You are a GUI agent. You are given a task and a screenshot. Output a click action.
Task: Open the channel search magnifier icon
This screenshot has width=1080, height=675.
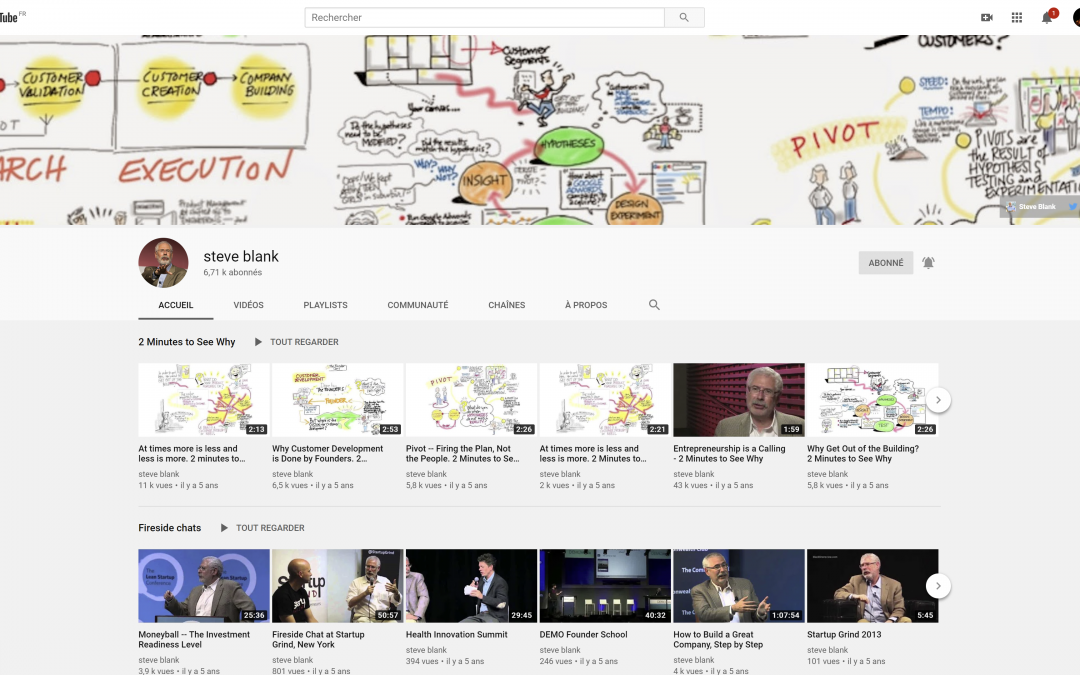654,304
